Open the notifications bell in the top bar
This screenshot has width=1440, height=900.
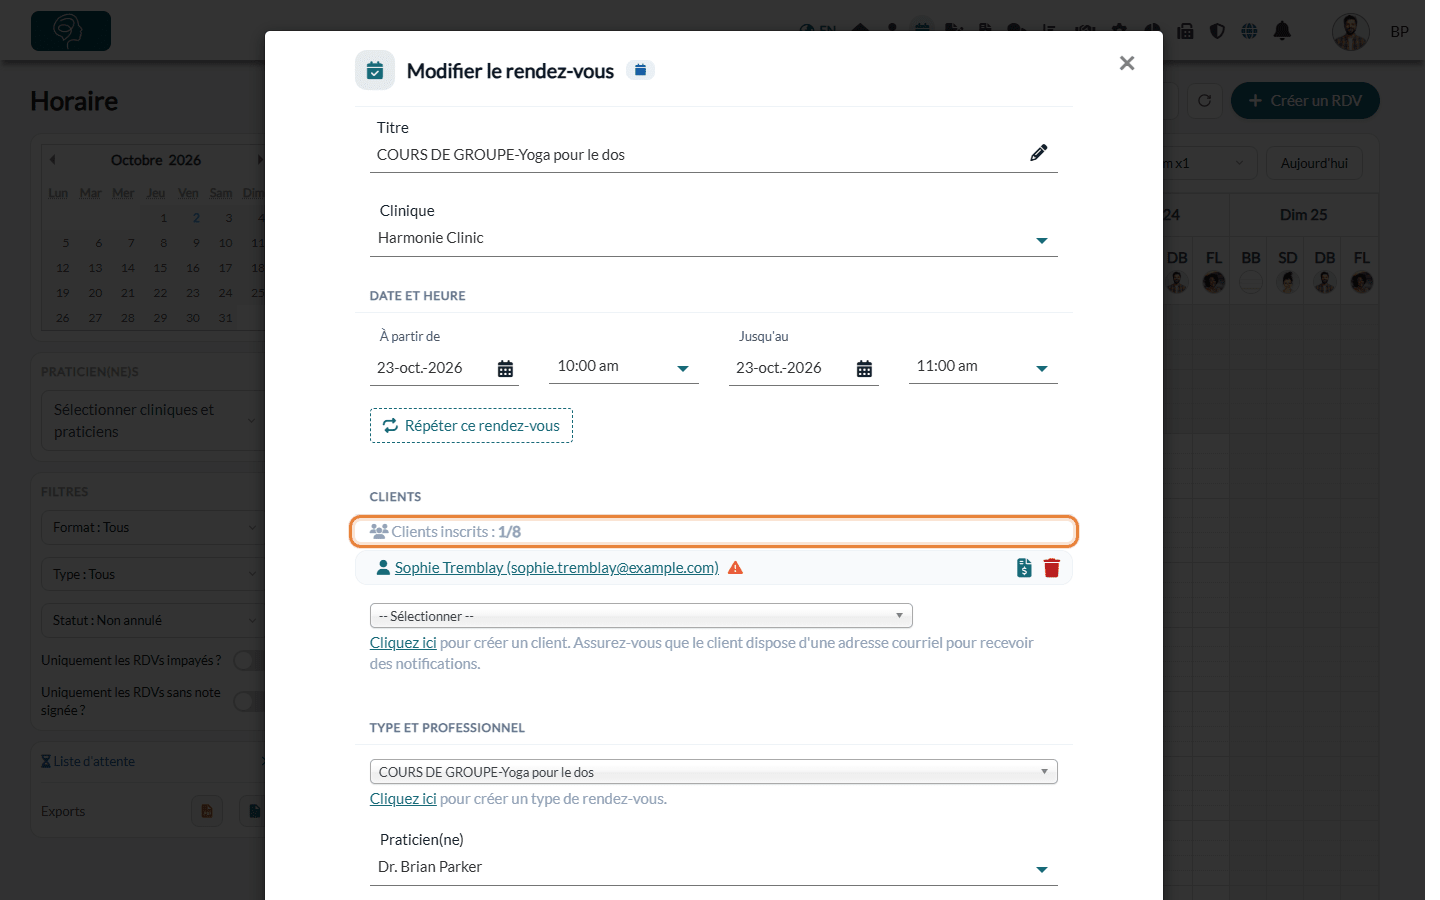click(x=1282, y=31)
